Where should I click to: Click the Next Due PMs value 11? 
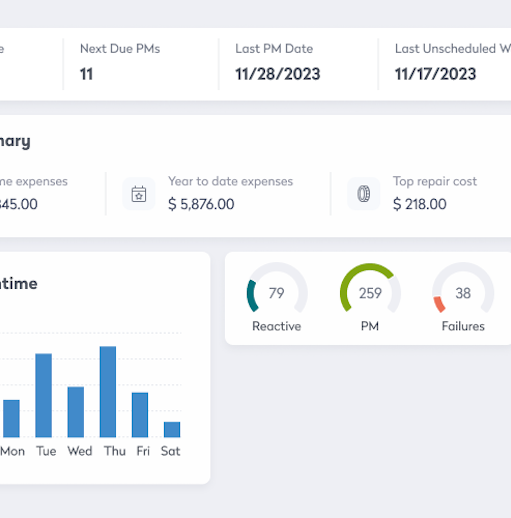tap(86, 74)
